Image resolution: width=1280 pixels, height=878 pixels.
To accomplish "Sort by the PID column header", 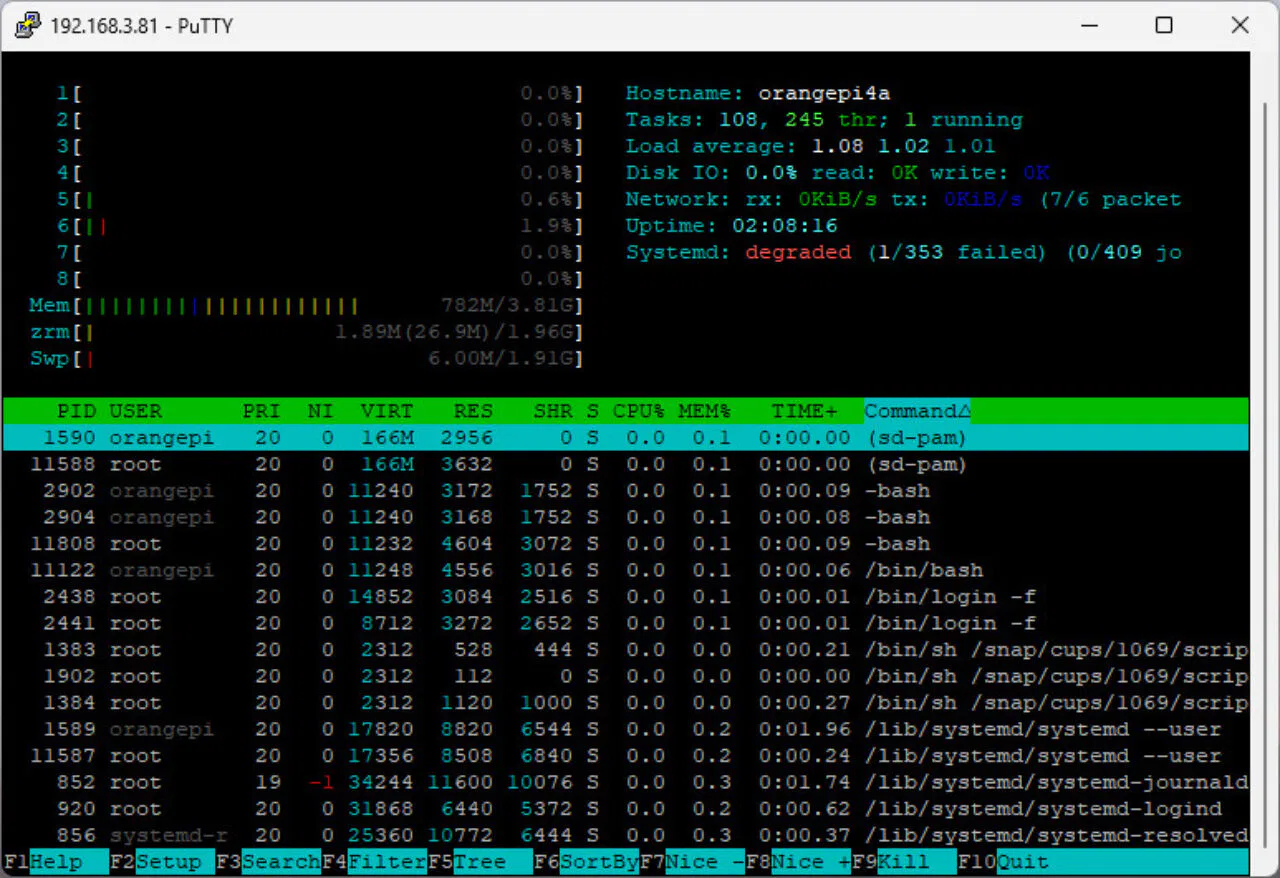I will [x=77, y=410].
